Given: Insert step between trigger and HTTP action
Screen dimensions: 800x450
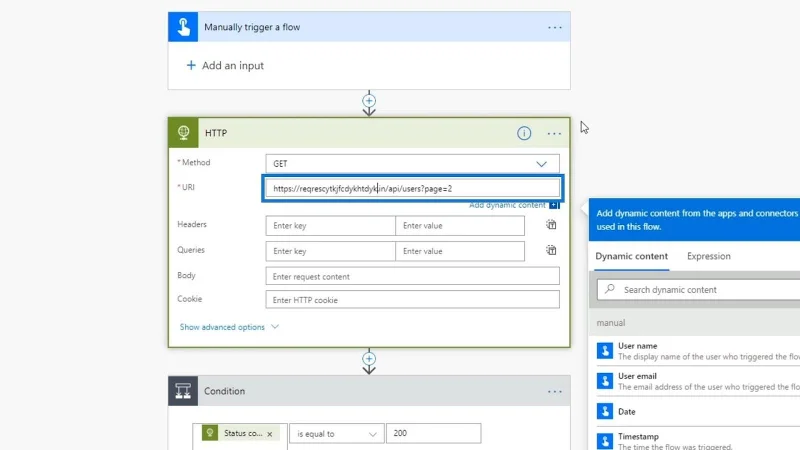Looking at the screenshot, I should pyautogui.click(x=369, y=101).
